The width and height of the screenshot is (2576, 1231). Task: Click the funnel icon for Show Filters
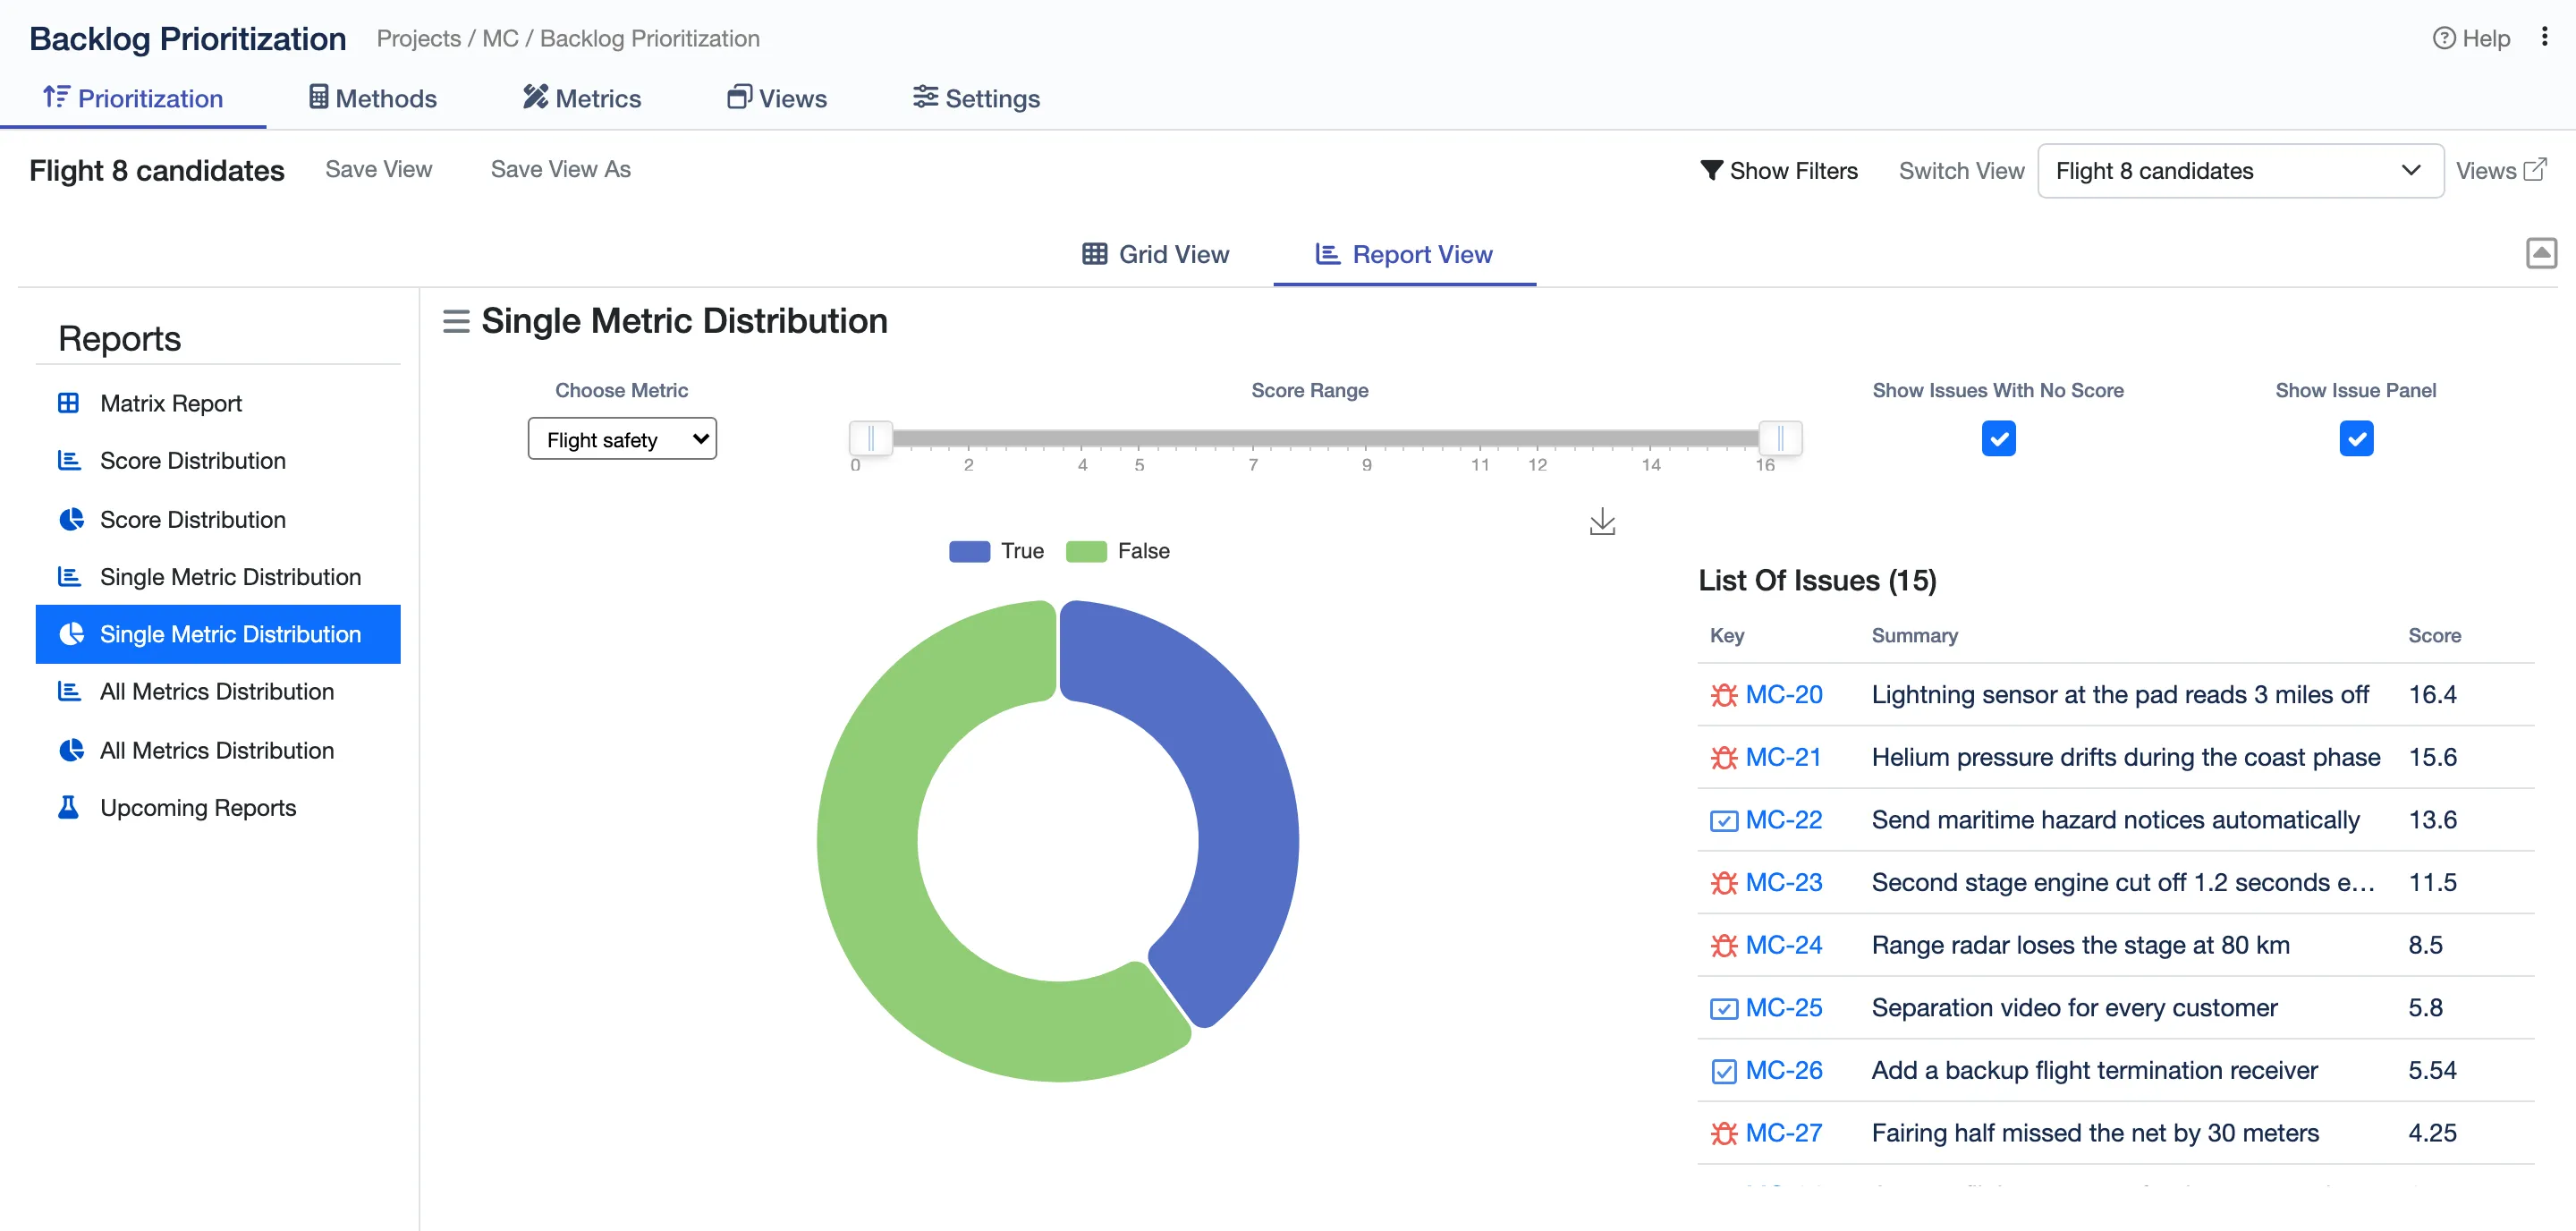[x=1711, y=171]
